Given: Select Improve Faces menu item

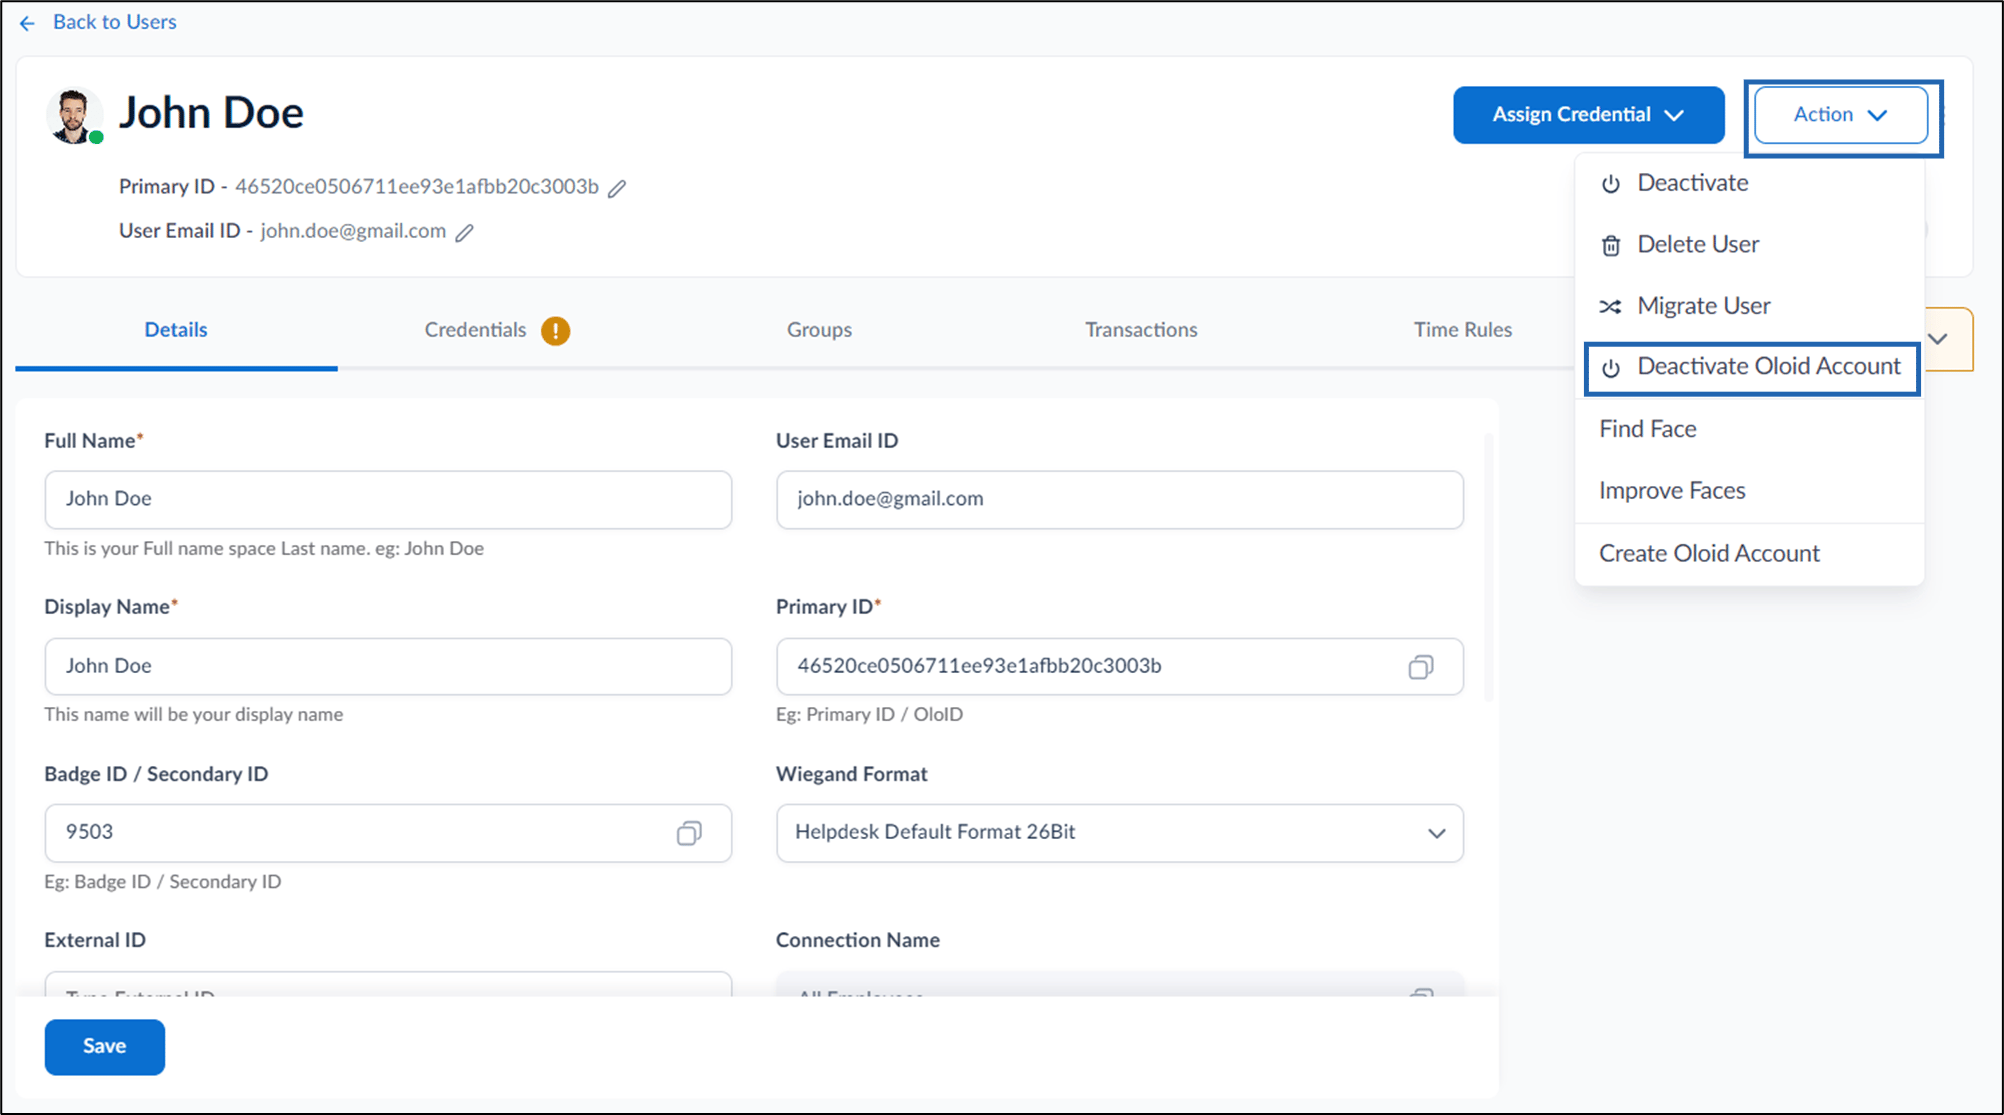Looking at the screenshot, I should point(1750,491).
